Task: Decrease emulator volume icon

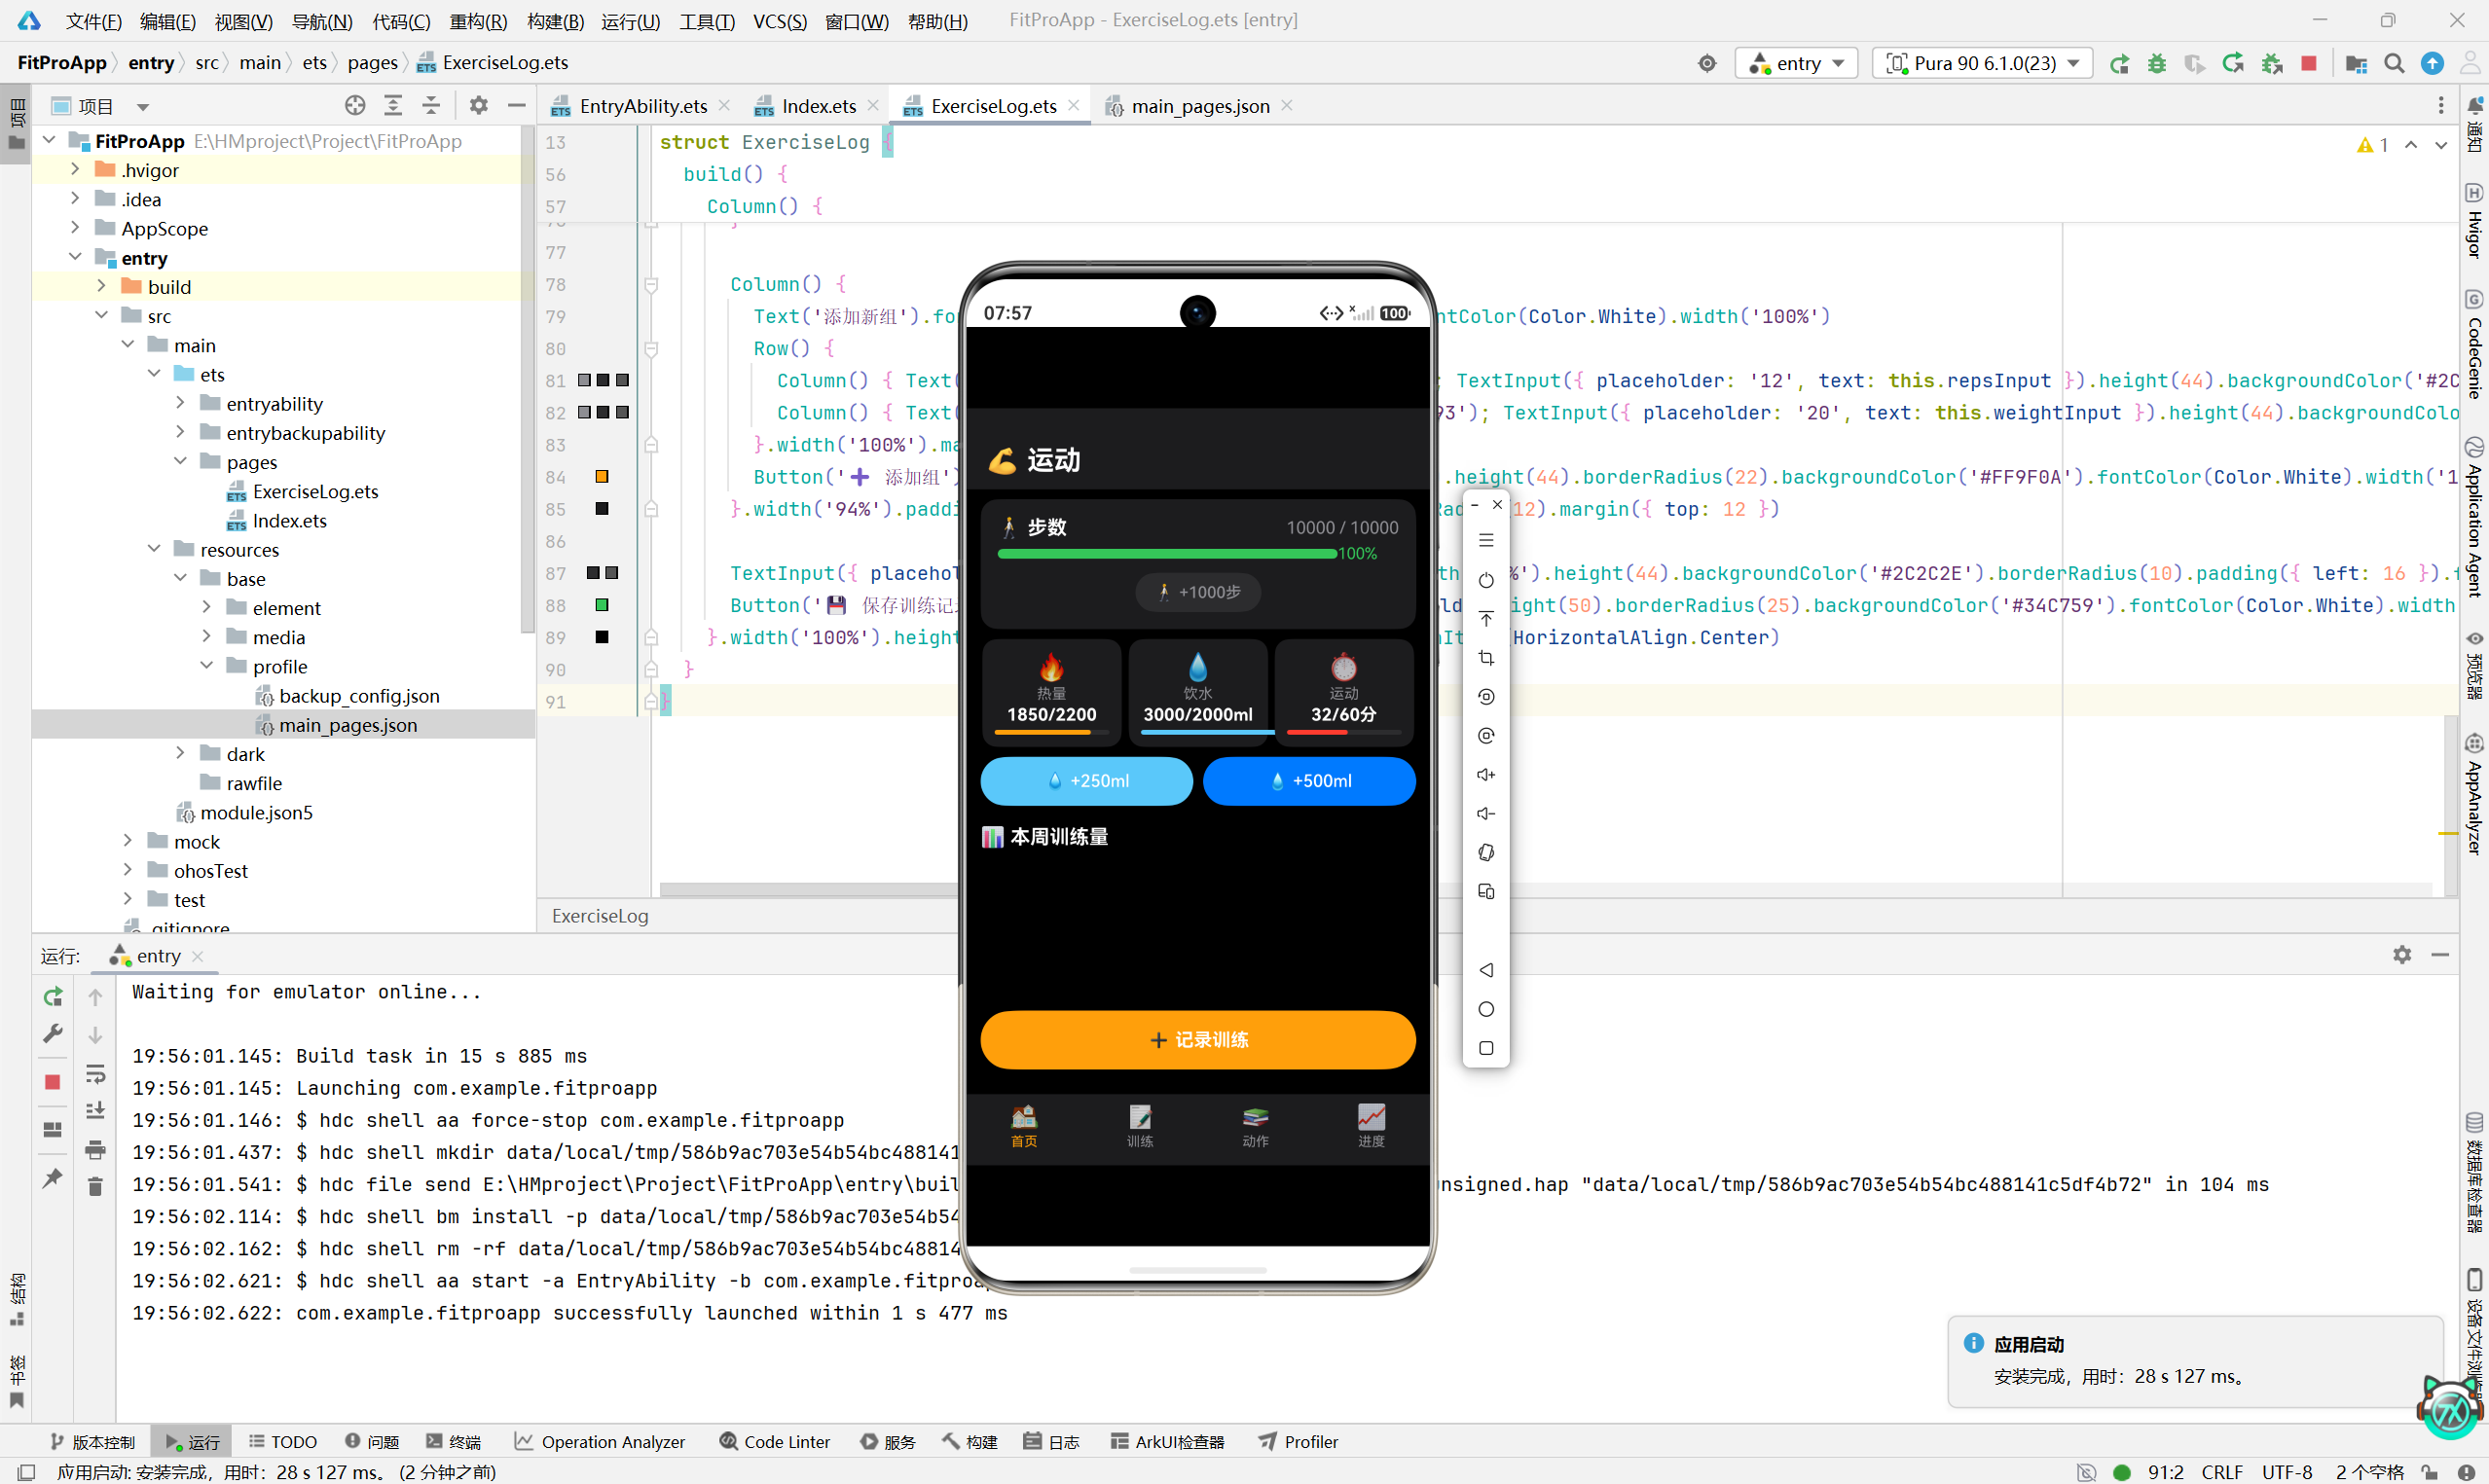Action: 1486,814
